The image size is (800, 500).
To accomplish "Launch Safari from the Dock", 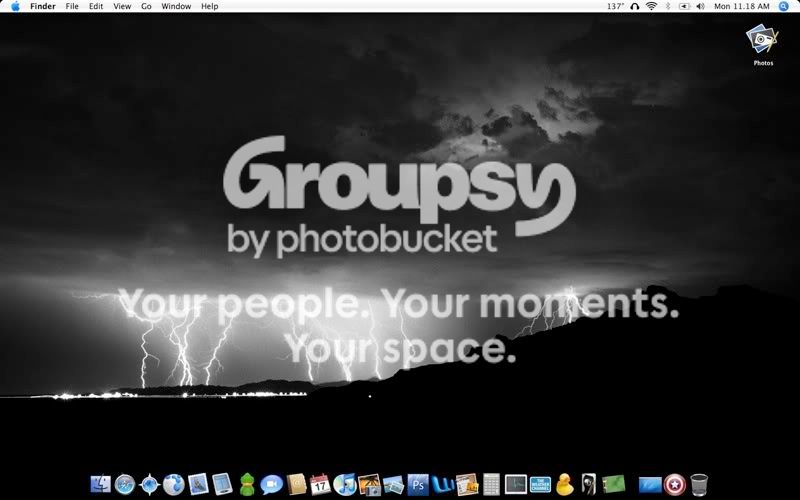I will click(x=125, y=484).
